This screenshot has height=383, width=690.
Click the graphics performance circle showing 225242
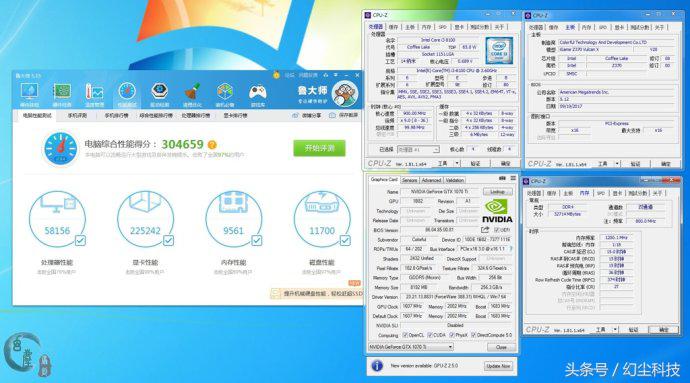[145, 219]
